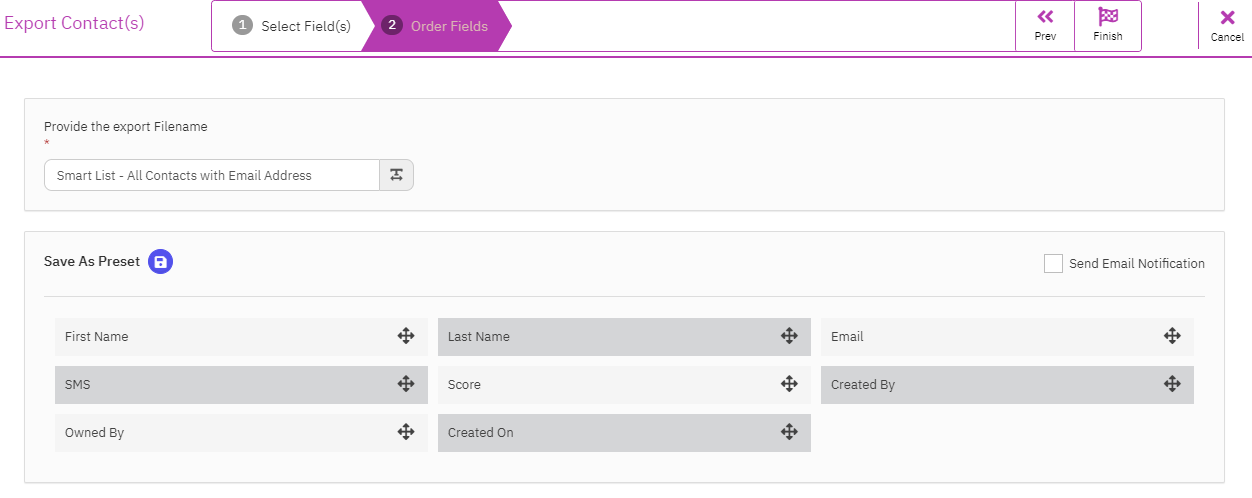Click the Export Contact(s) heading
This screenshot has height=498, width=1252.
click(75, 23)
